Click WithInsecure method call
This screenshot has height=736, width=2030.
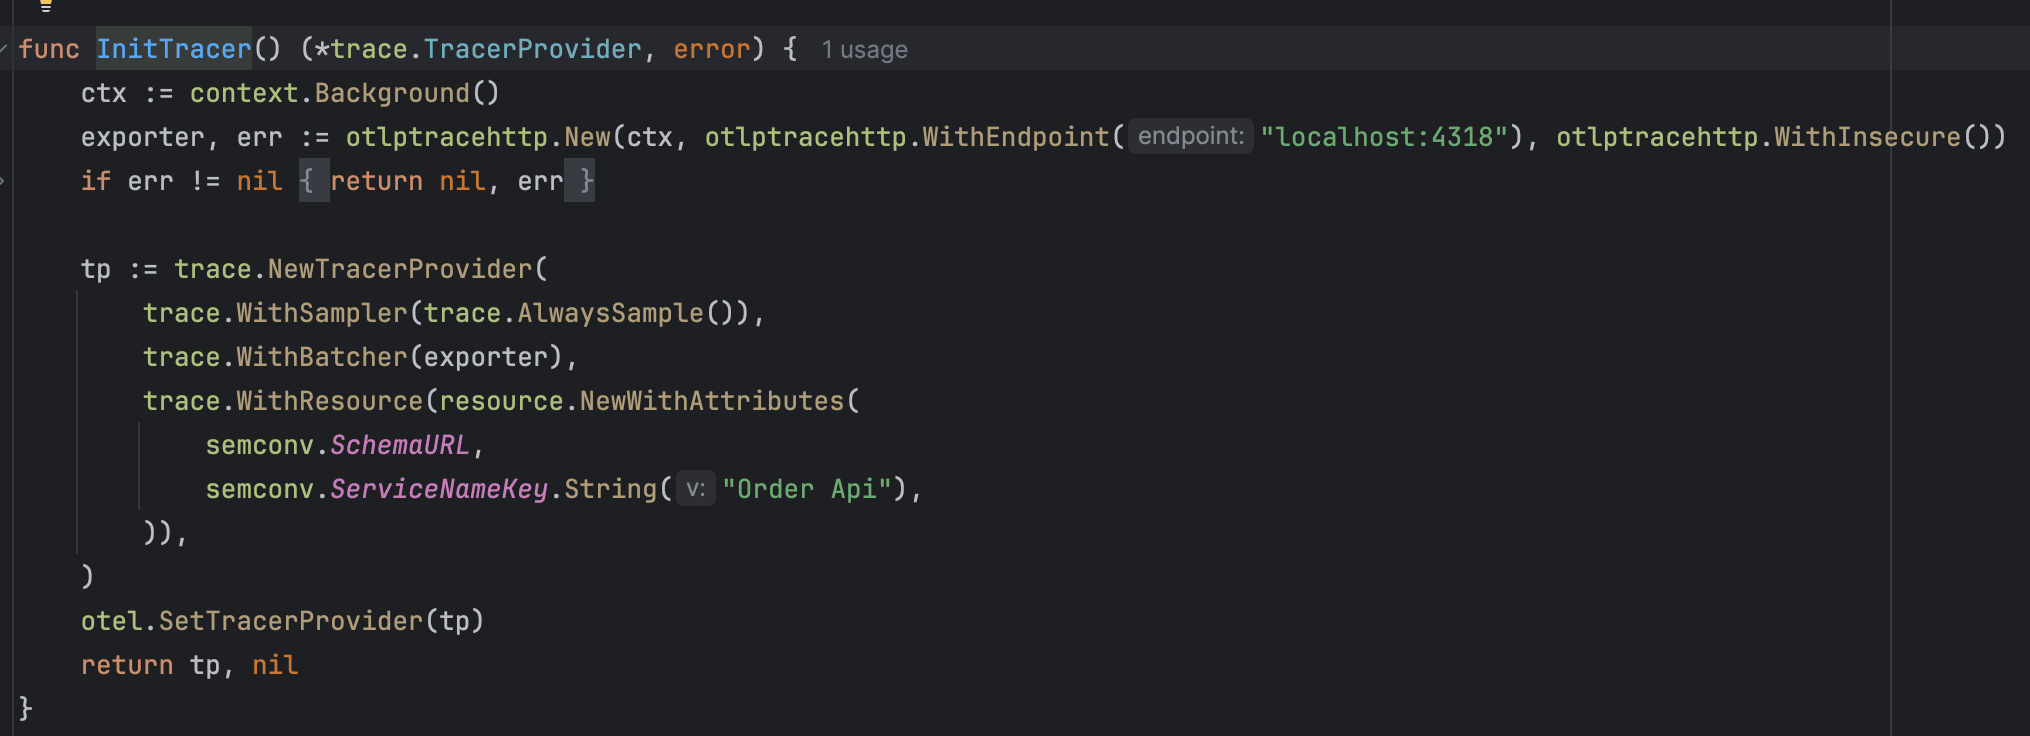[x=1867, y=137]
